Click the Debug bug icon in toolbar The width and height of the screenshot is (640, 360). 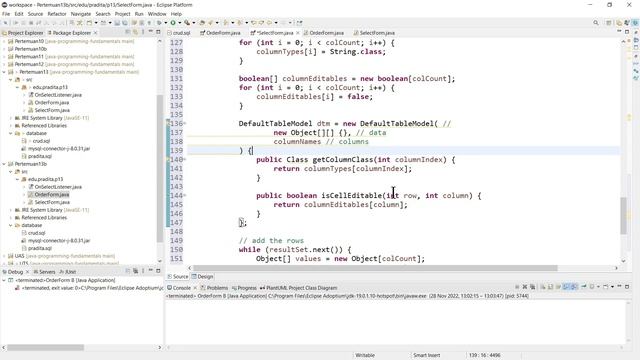pyautogui.click(x=159, y=23)
